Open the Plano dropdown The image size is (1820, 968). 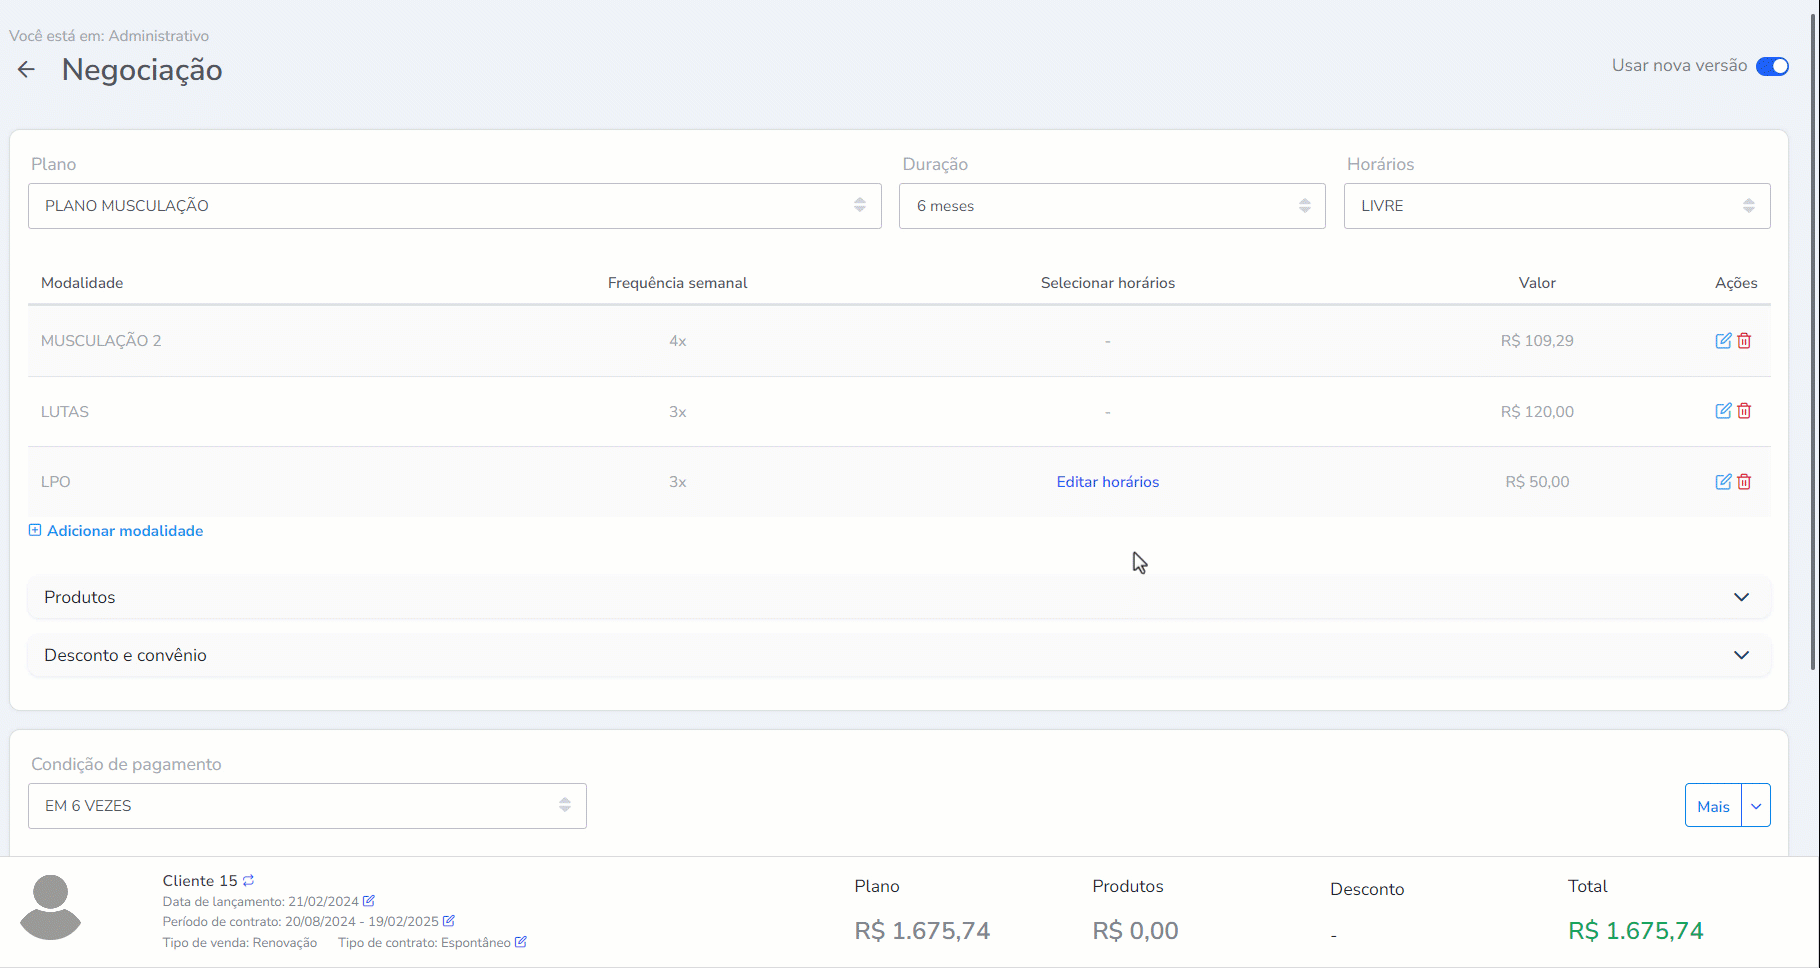(454, 206)
